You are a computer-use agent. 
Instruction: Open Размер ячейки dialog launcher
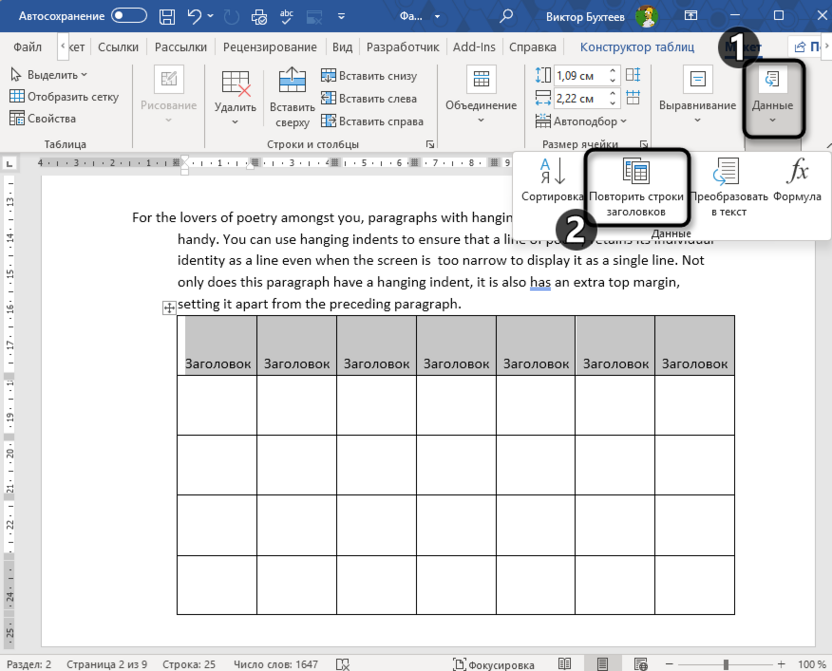pyautogui.click(x=644, y=144)
